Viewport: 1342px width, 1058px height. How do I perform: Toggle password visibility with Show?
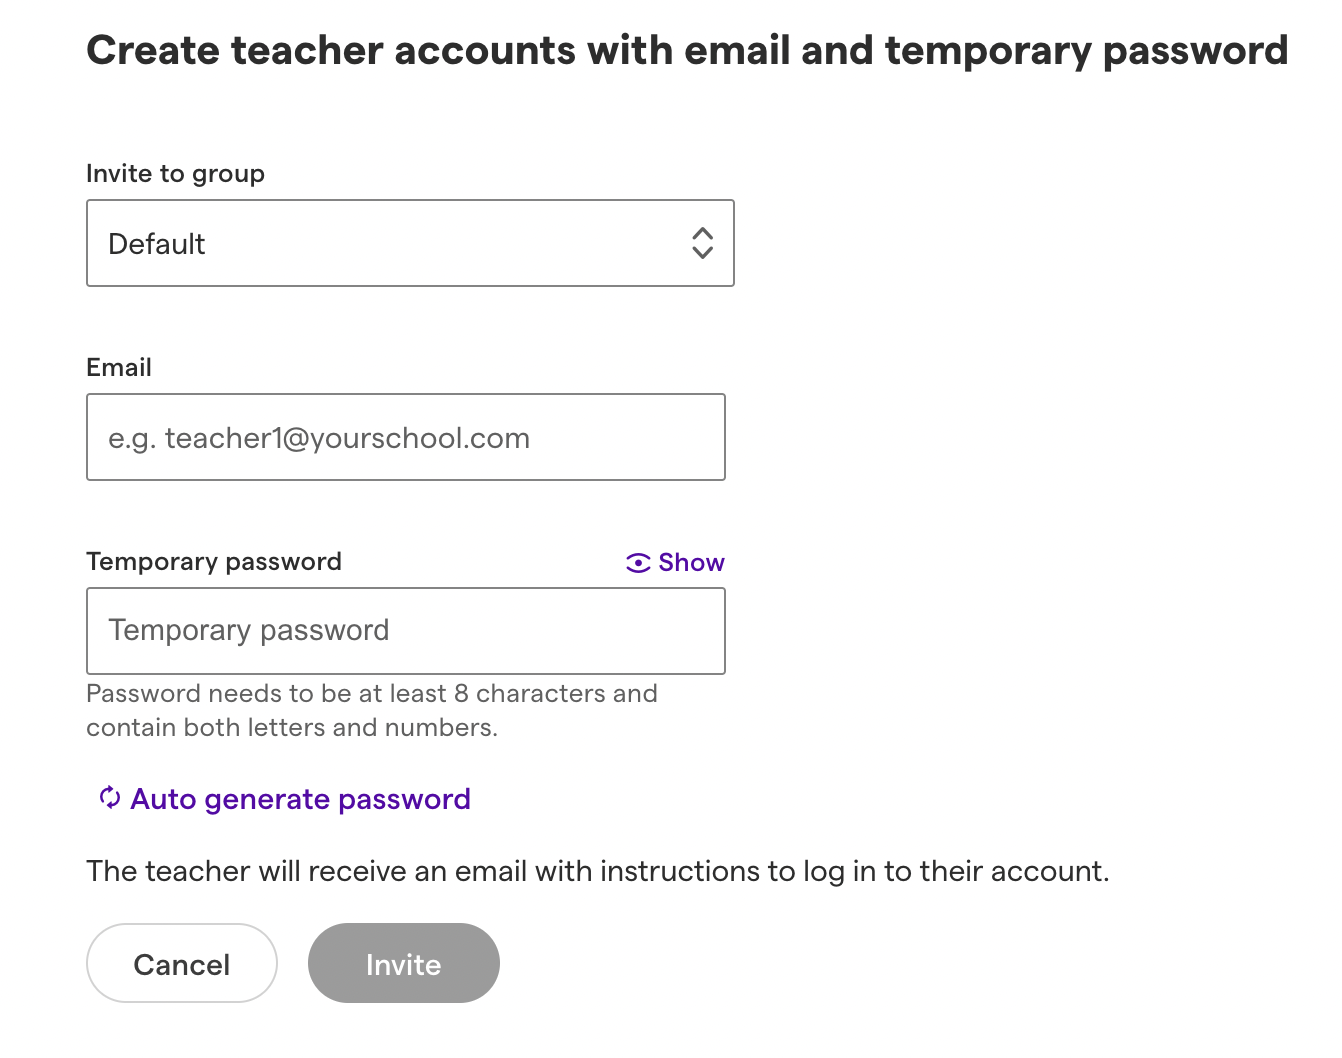point(675,563)
